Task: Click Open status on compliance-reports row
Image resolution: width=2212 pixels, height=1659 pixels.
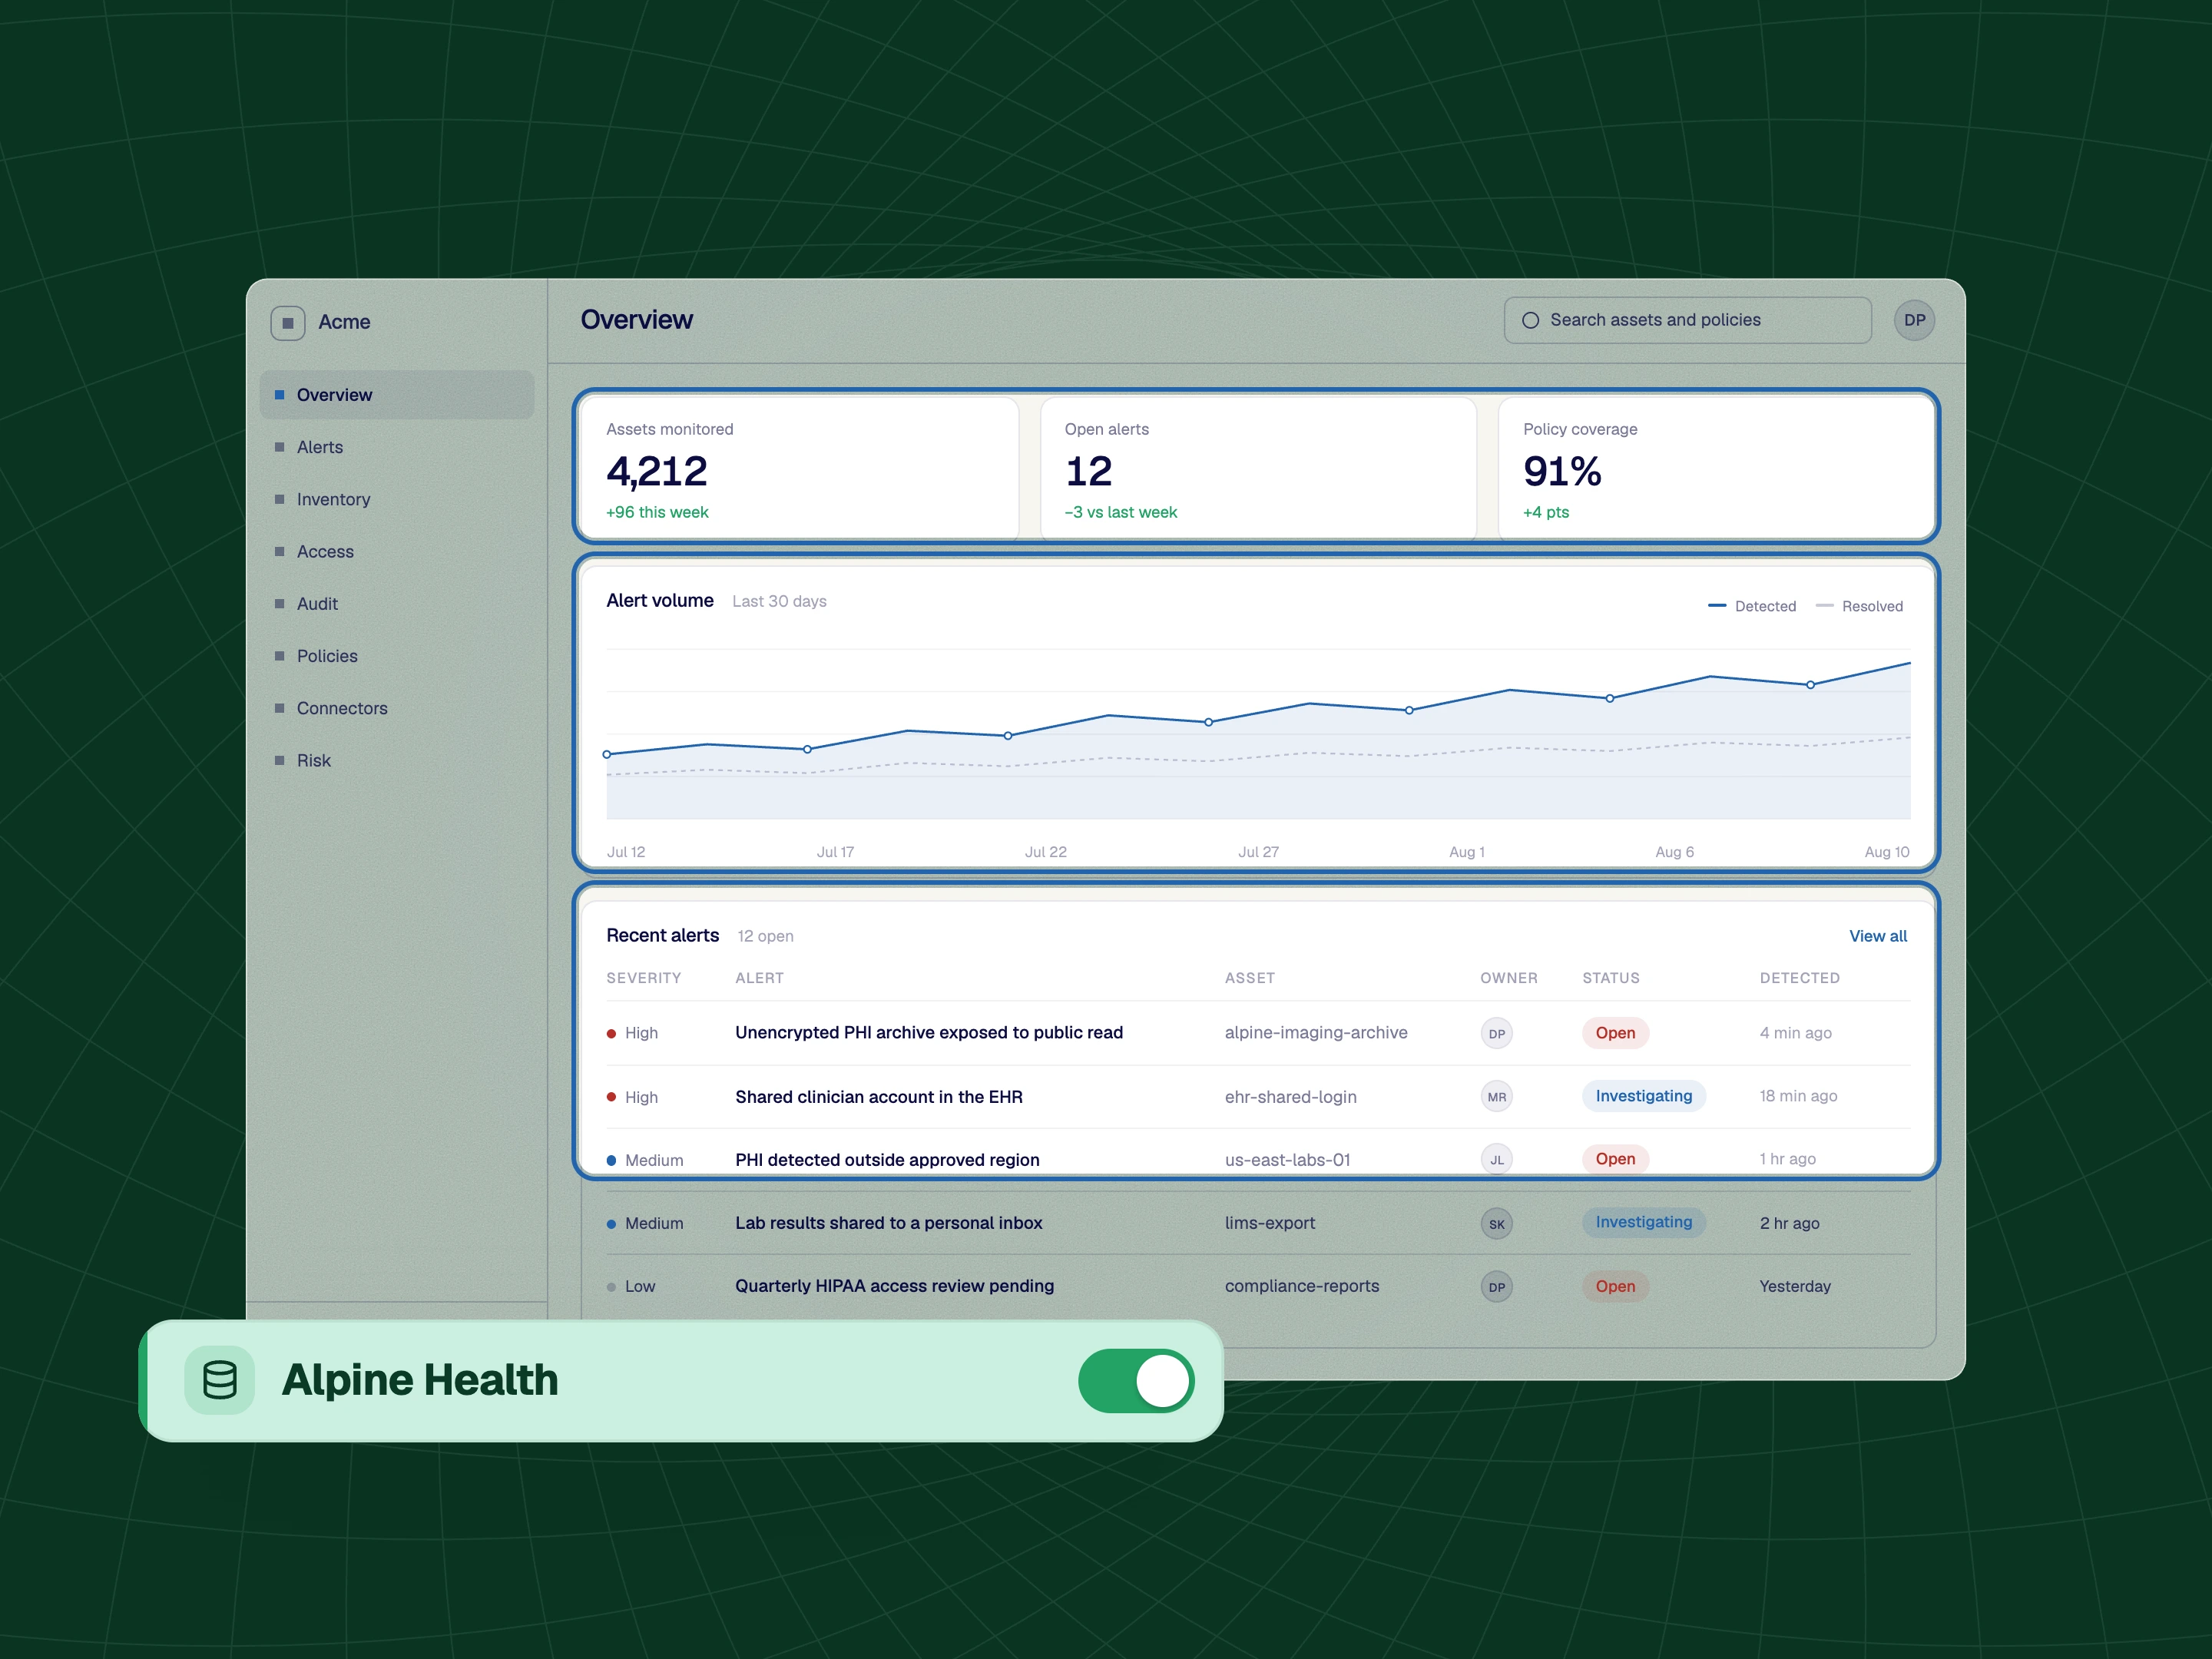Action: (x=1615, y=1286)
